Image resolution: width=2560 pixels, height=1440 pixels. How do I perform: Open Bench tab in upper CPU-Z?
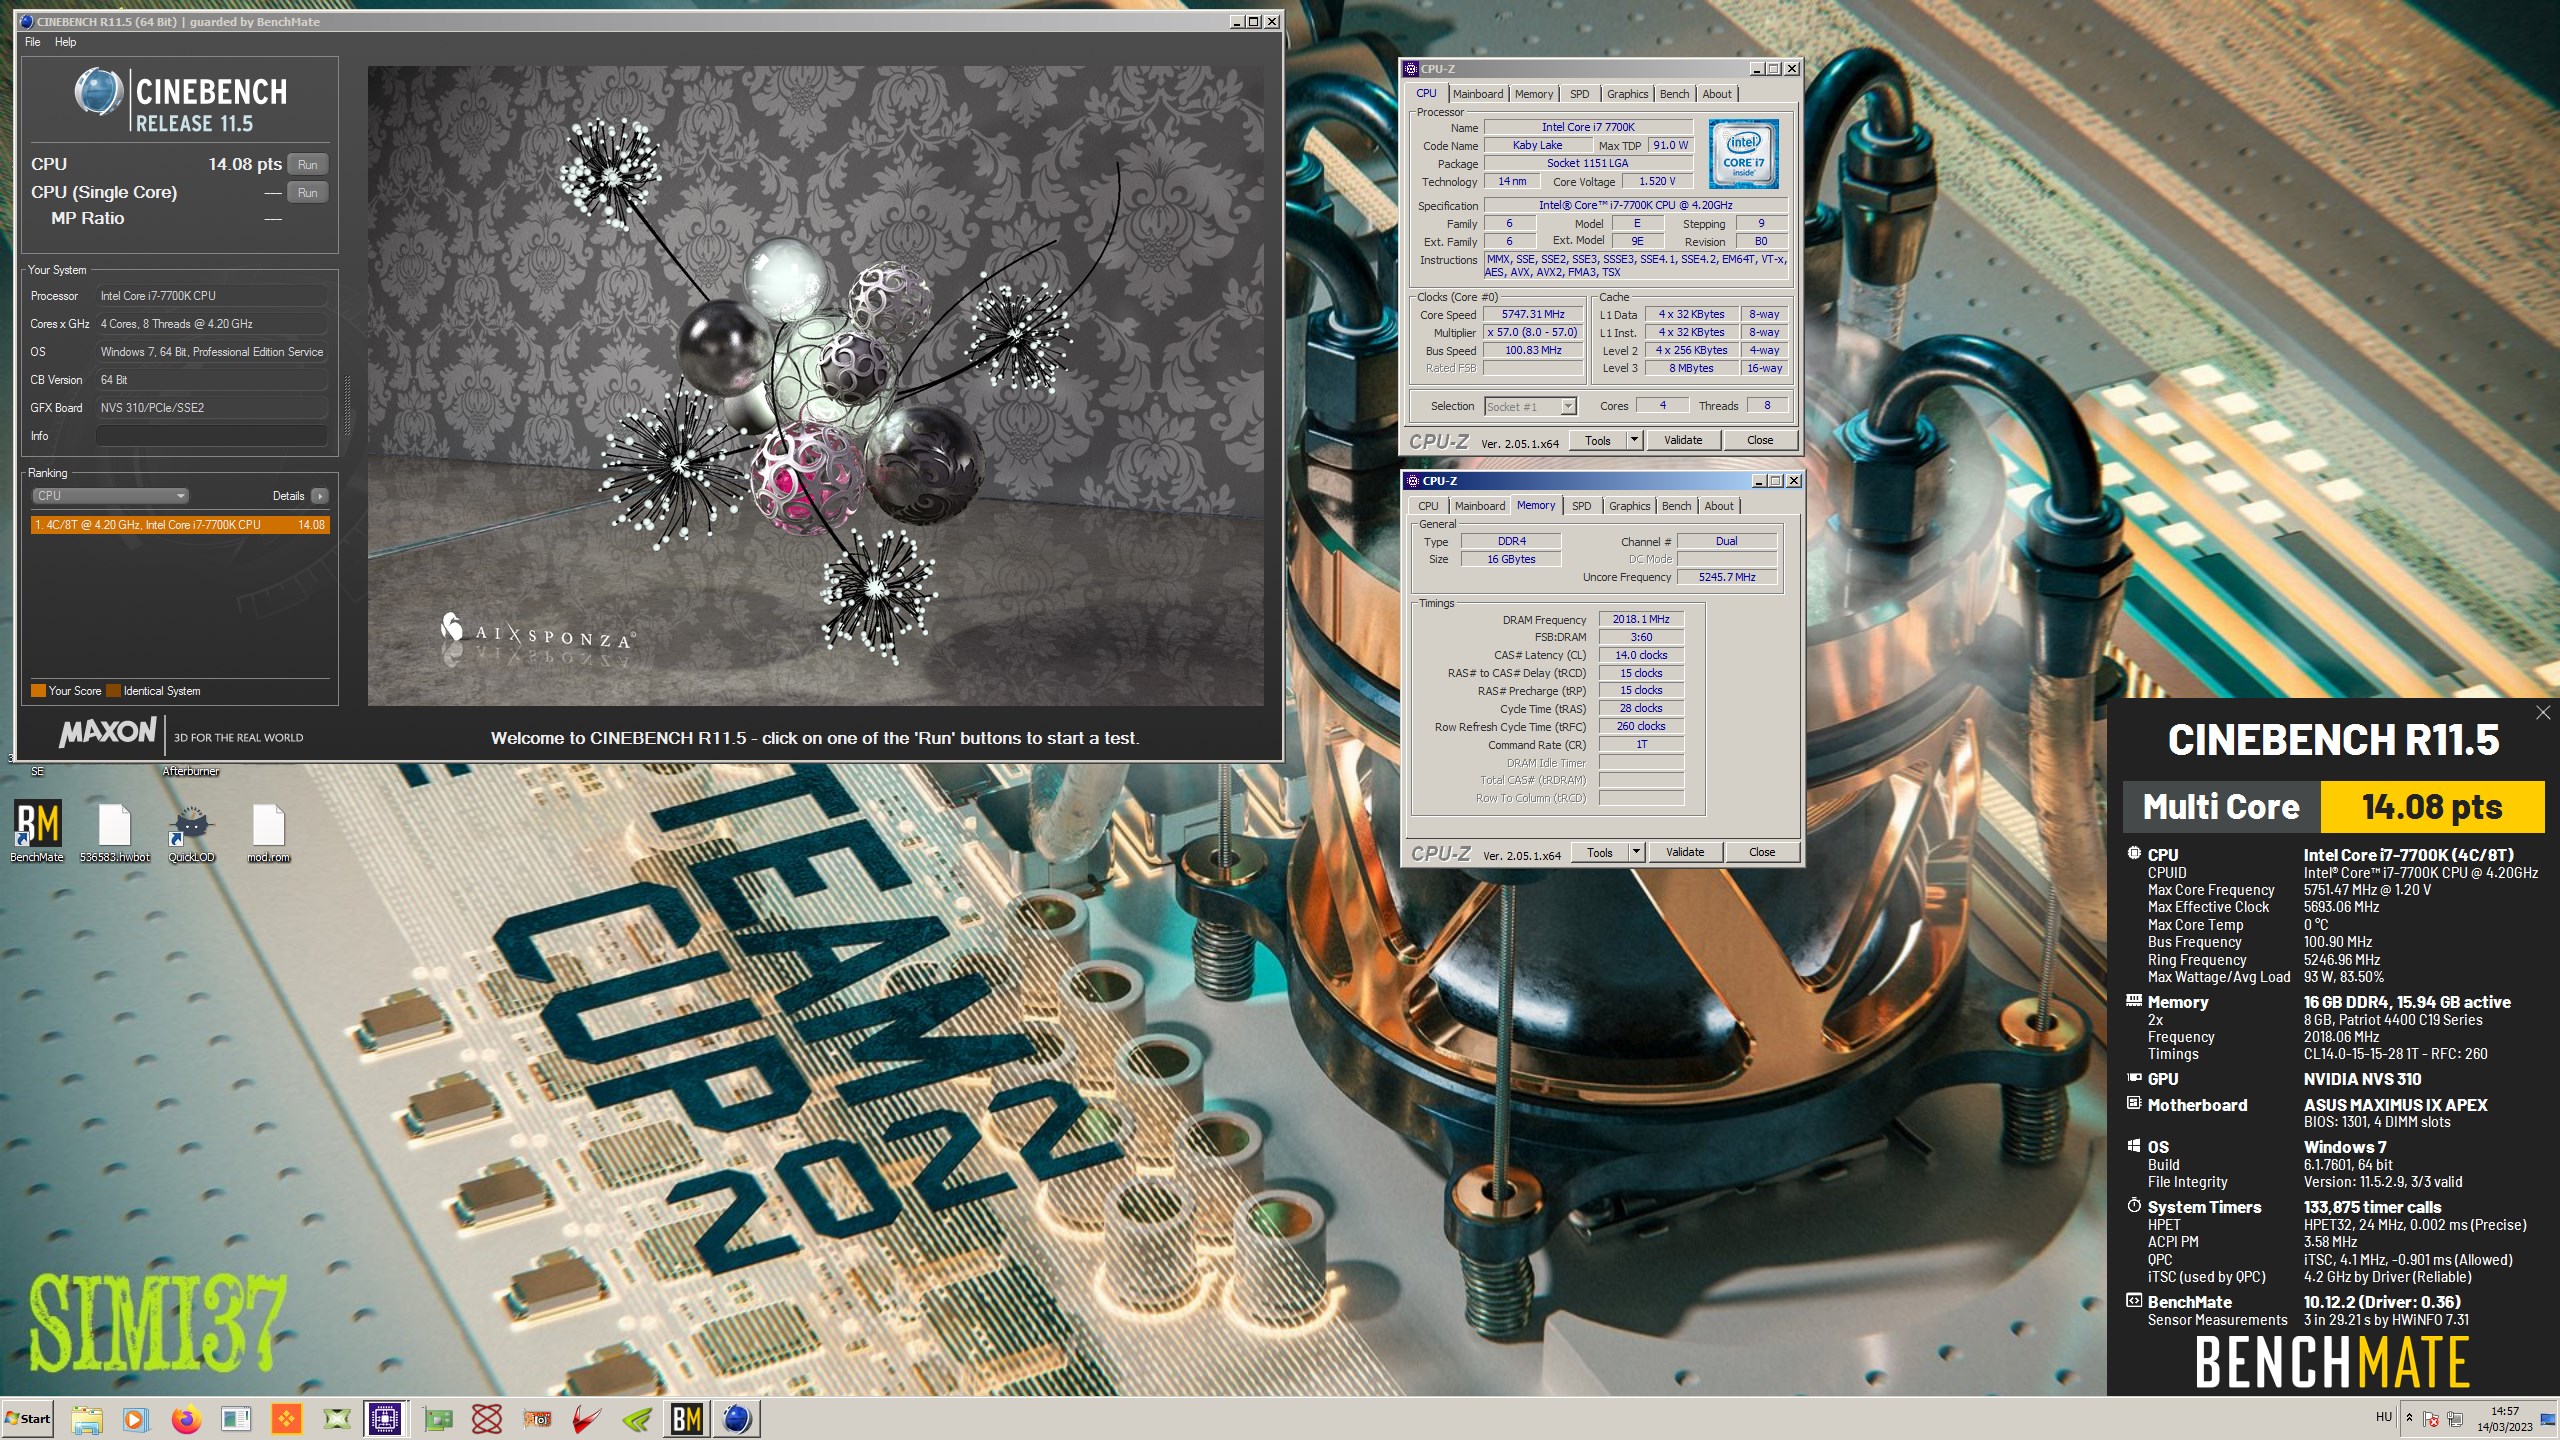1674,94
